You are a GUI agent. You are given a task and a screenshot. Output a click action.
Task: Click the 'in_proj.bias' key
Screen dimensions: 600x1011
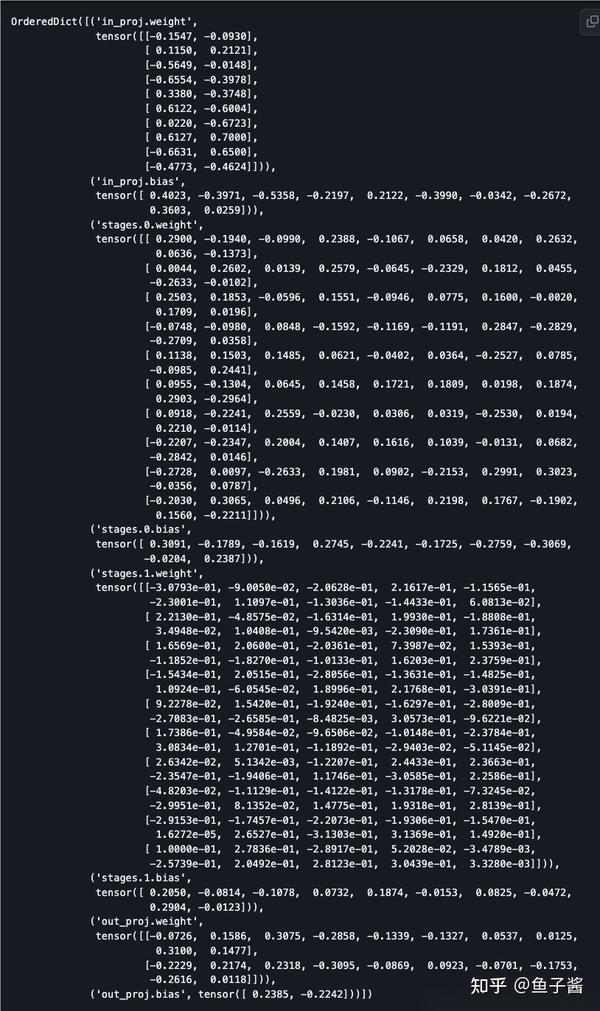coord(134,181)
